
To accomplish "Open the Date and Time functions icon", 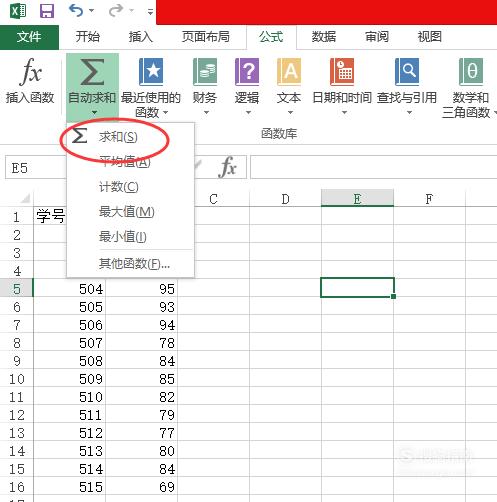I will point(342,72).
